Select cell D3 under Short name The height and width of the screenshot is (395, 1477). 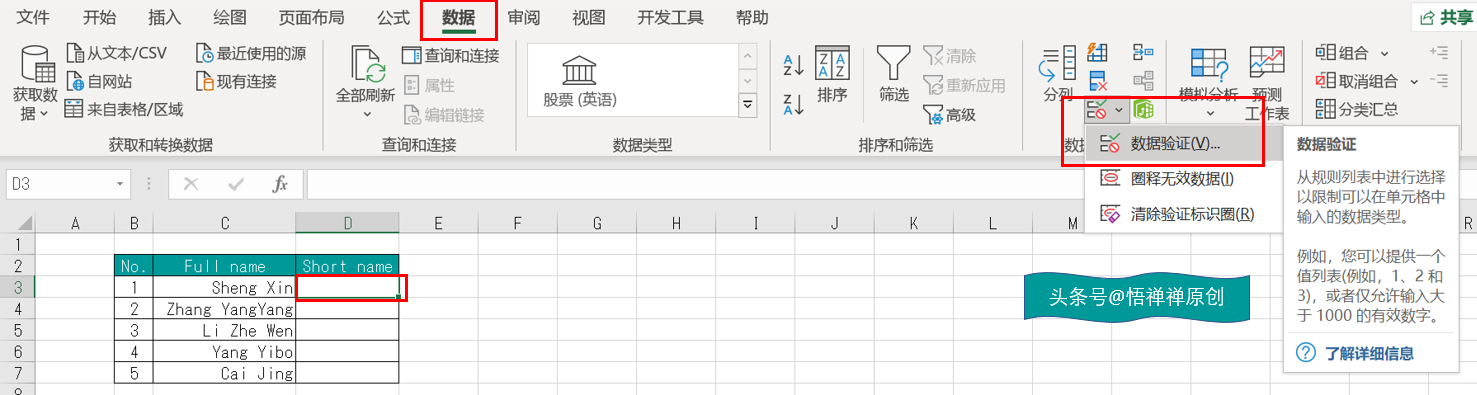coord(347,287)
